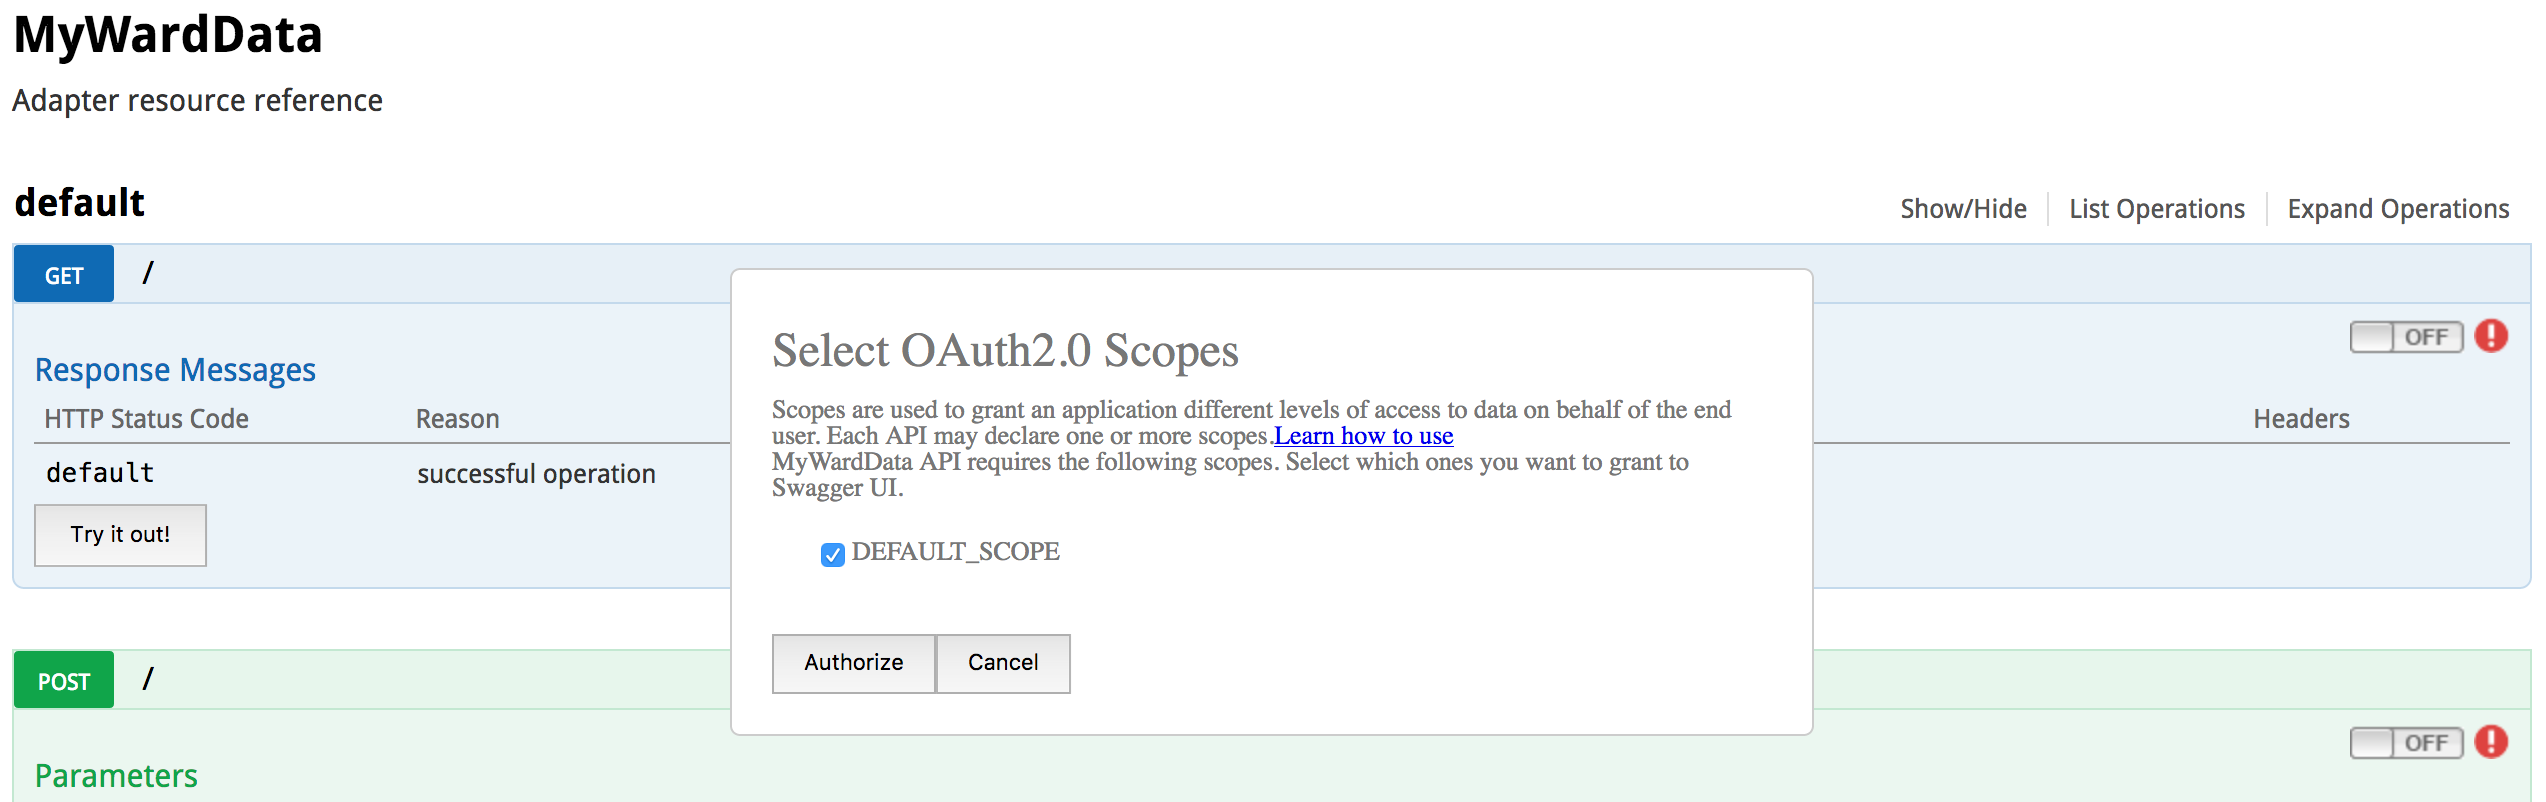Click the 'MyWardData' page title
Image resolution: width=2546 pixels, height=802 pixels.
168,35
